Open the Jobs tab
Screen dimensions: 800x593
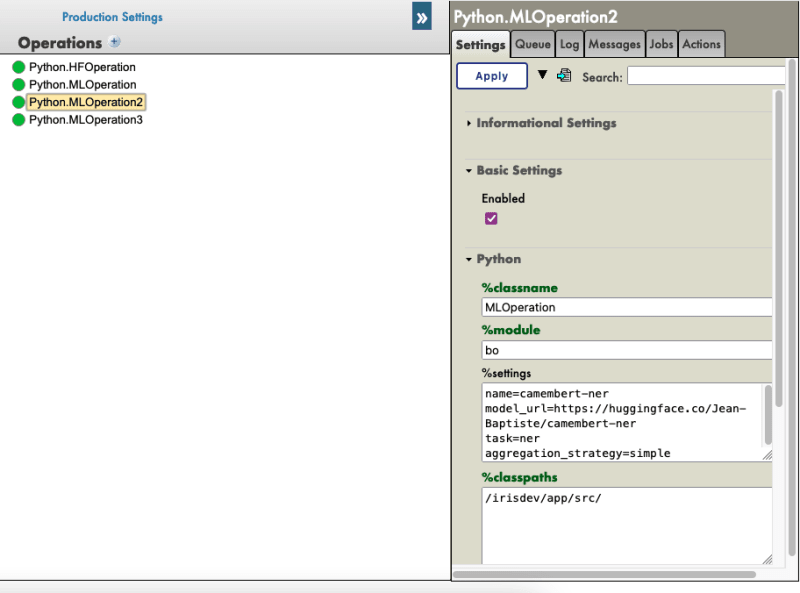point(661,44)
